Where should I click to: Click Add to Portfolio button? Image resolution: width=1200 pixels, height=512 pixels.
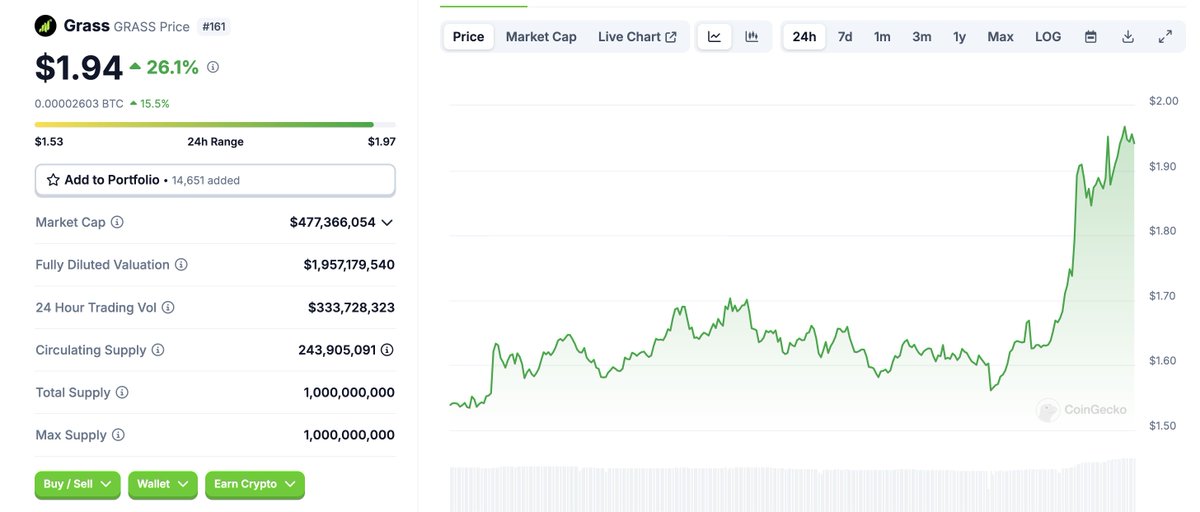click(x=215, y=180)
